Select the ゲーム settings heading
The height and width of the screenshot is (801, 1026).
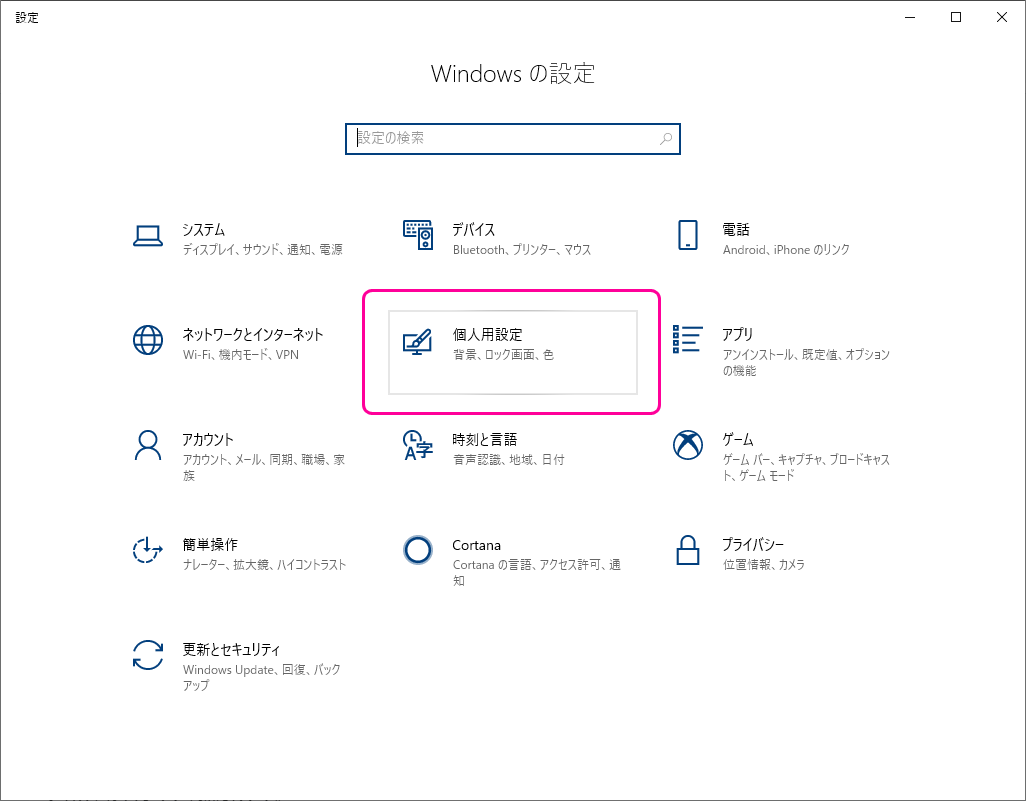coord(738,439)
